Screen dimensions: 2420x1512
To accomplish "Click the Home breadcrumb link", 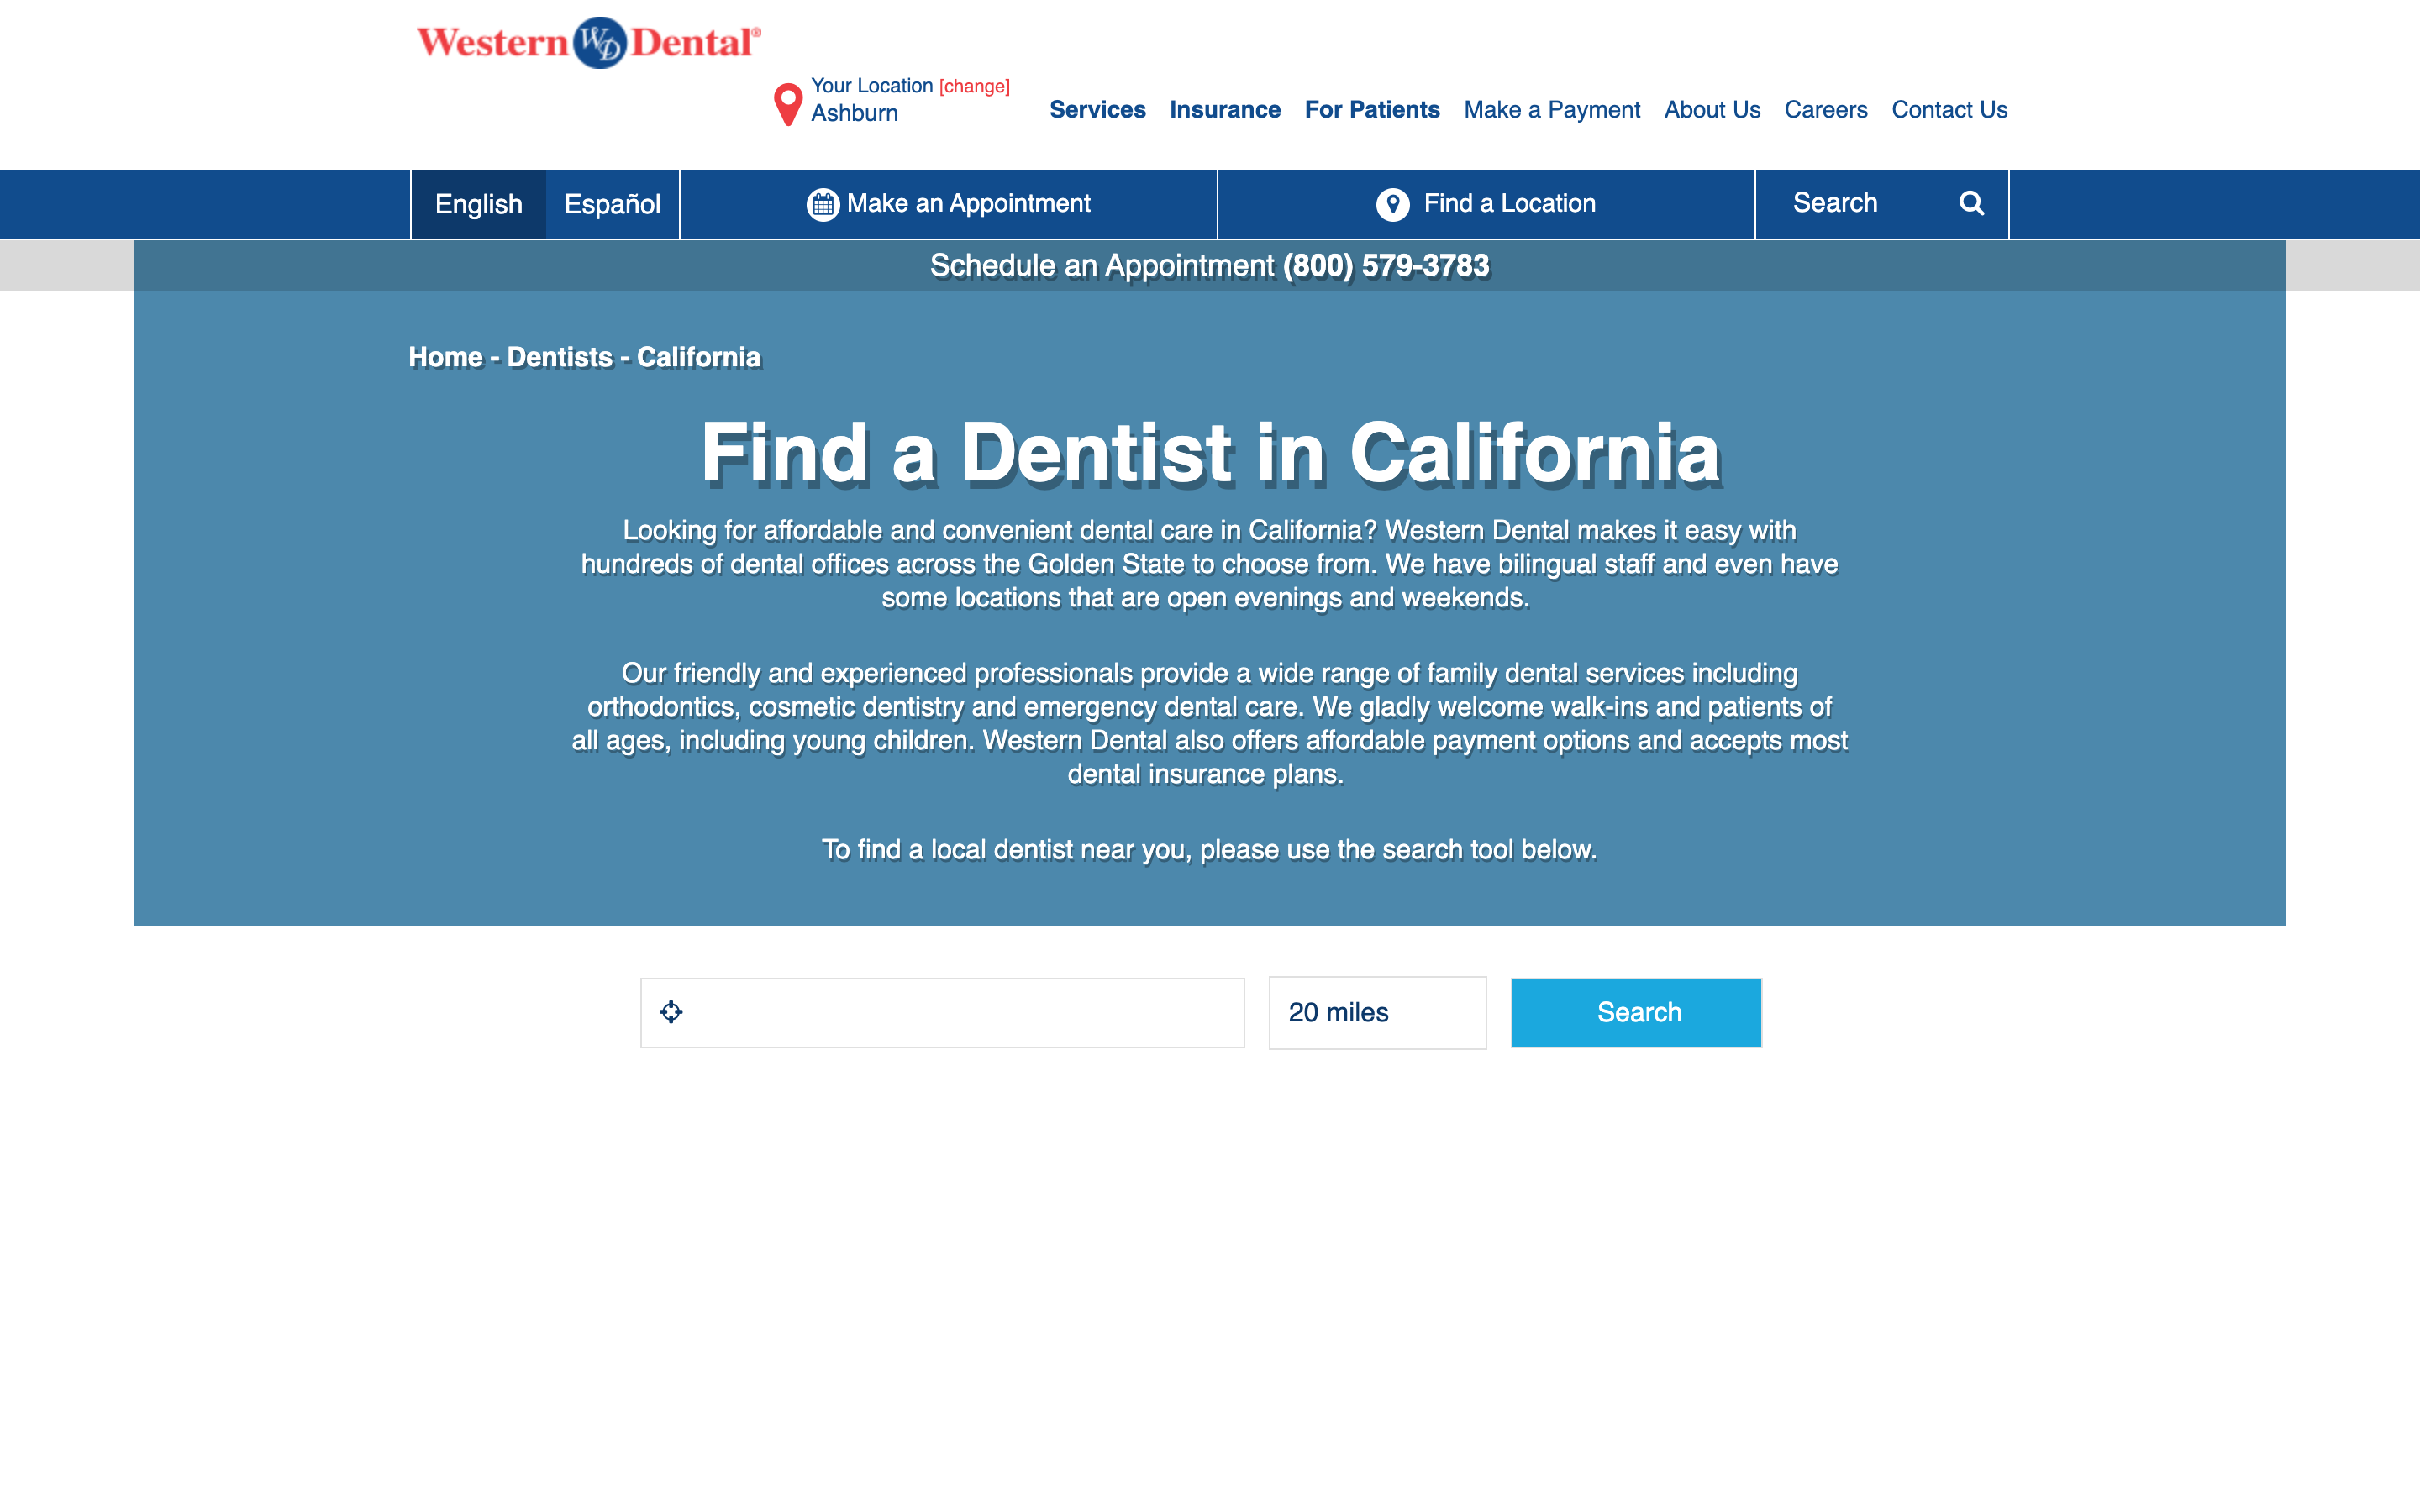I will (x=445, y=357).
